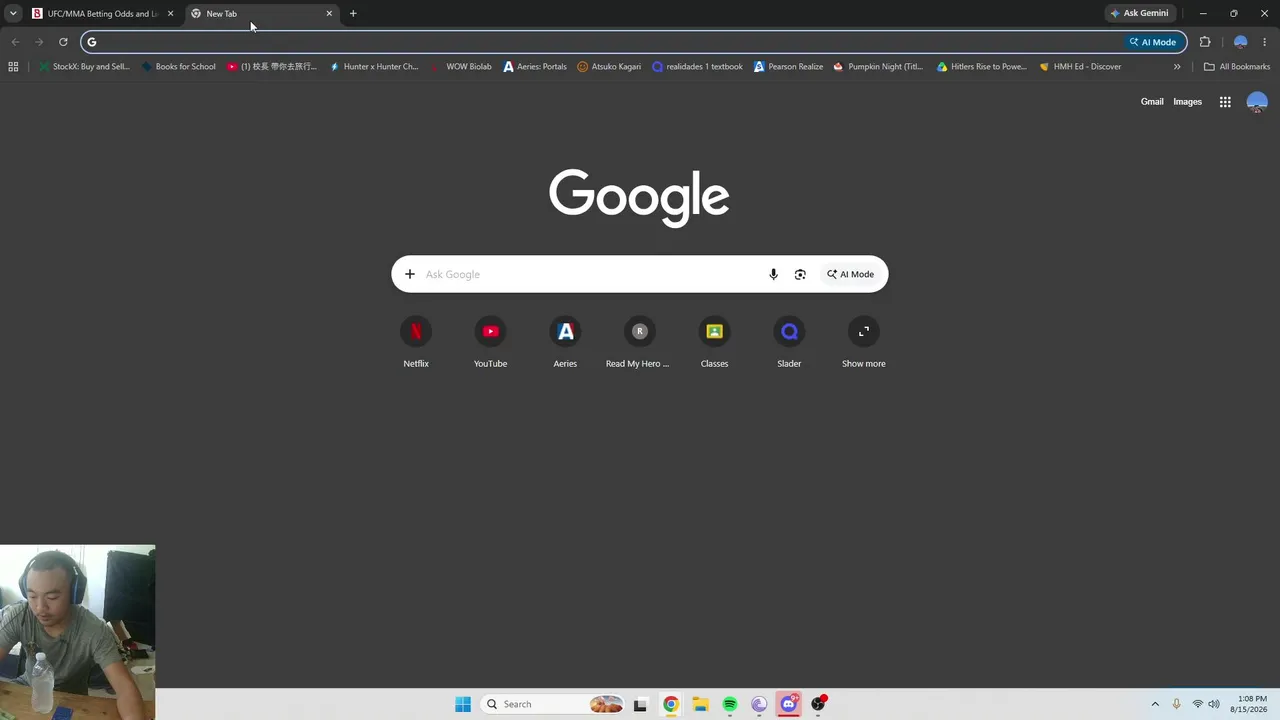This screenshot has height=720, width=1280.
Task: Open the Aeries: Portals bookmark
Action: pos(535,67)
